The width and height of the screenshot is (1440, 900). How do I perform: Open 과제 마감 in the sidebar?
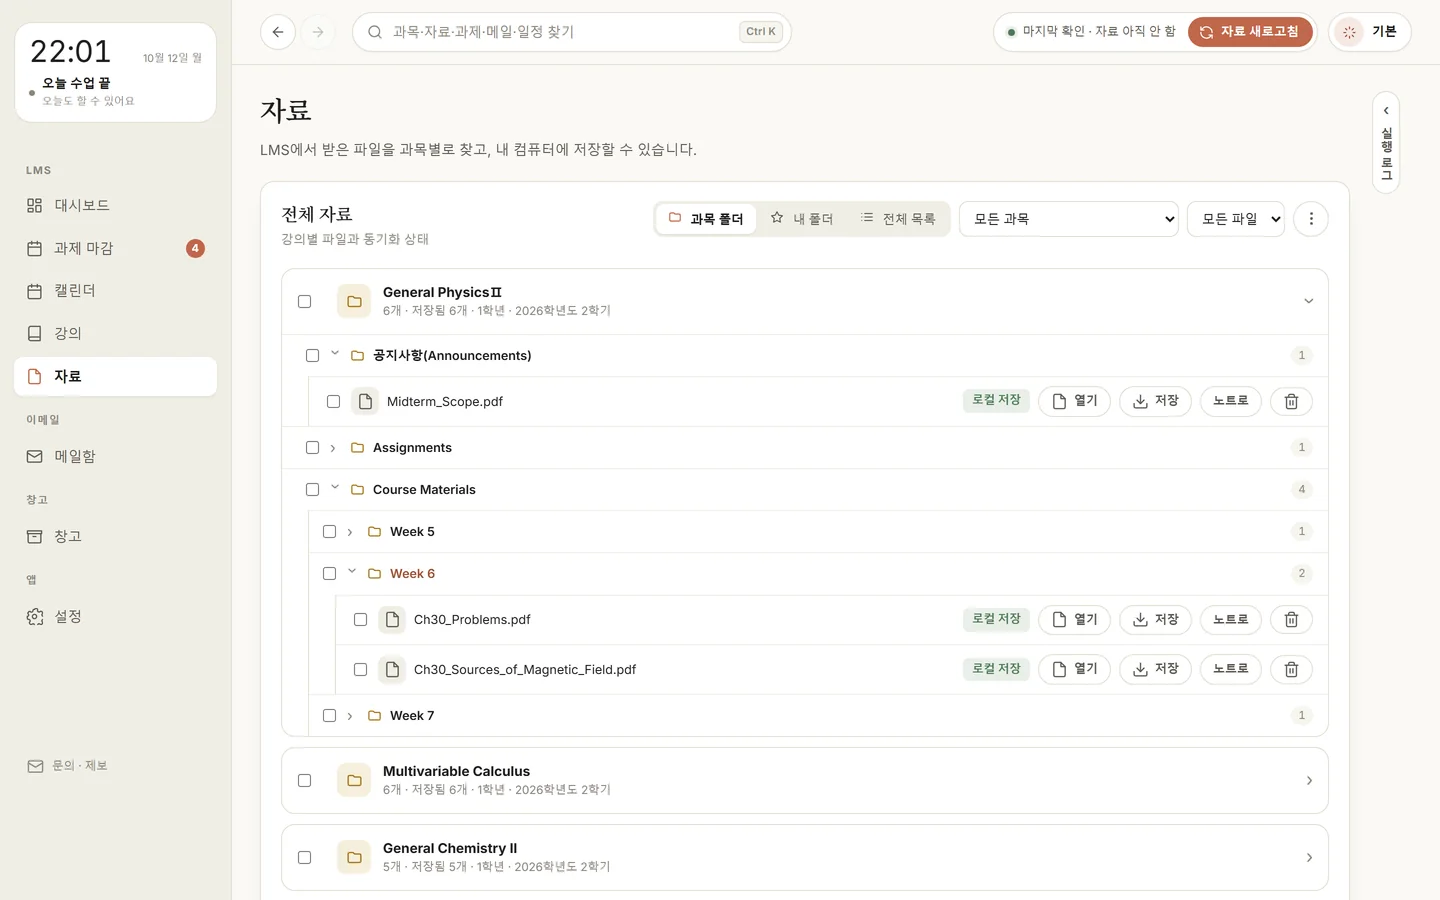(x=116, y=248)
